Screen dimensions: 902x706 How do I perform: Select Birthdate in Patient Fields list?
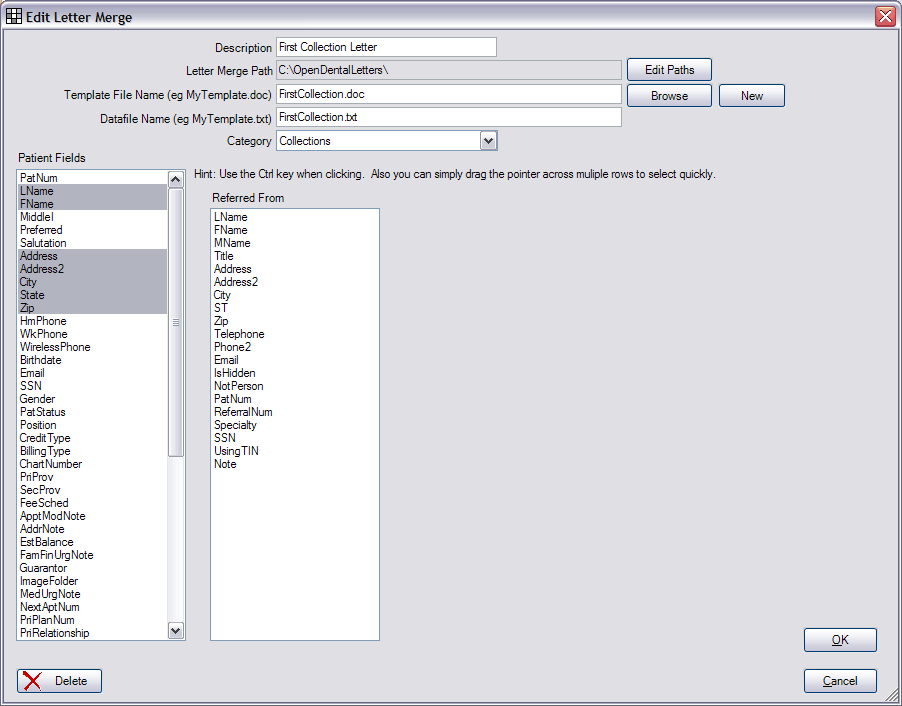tap(41, 360)
